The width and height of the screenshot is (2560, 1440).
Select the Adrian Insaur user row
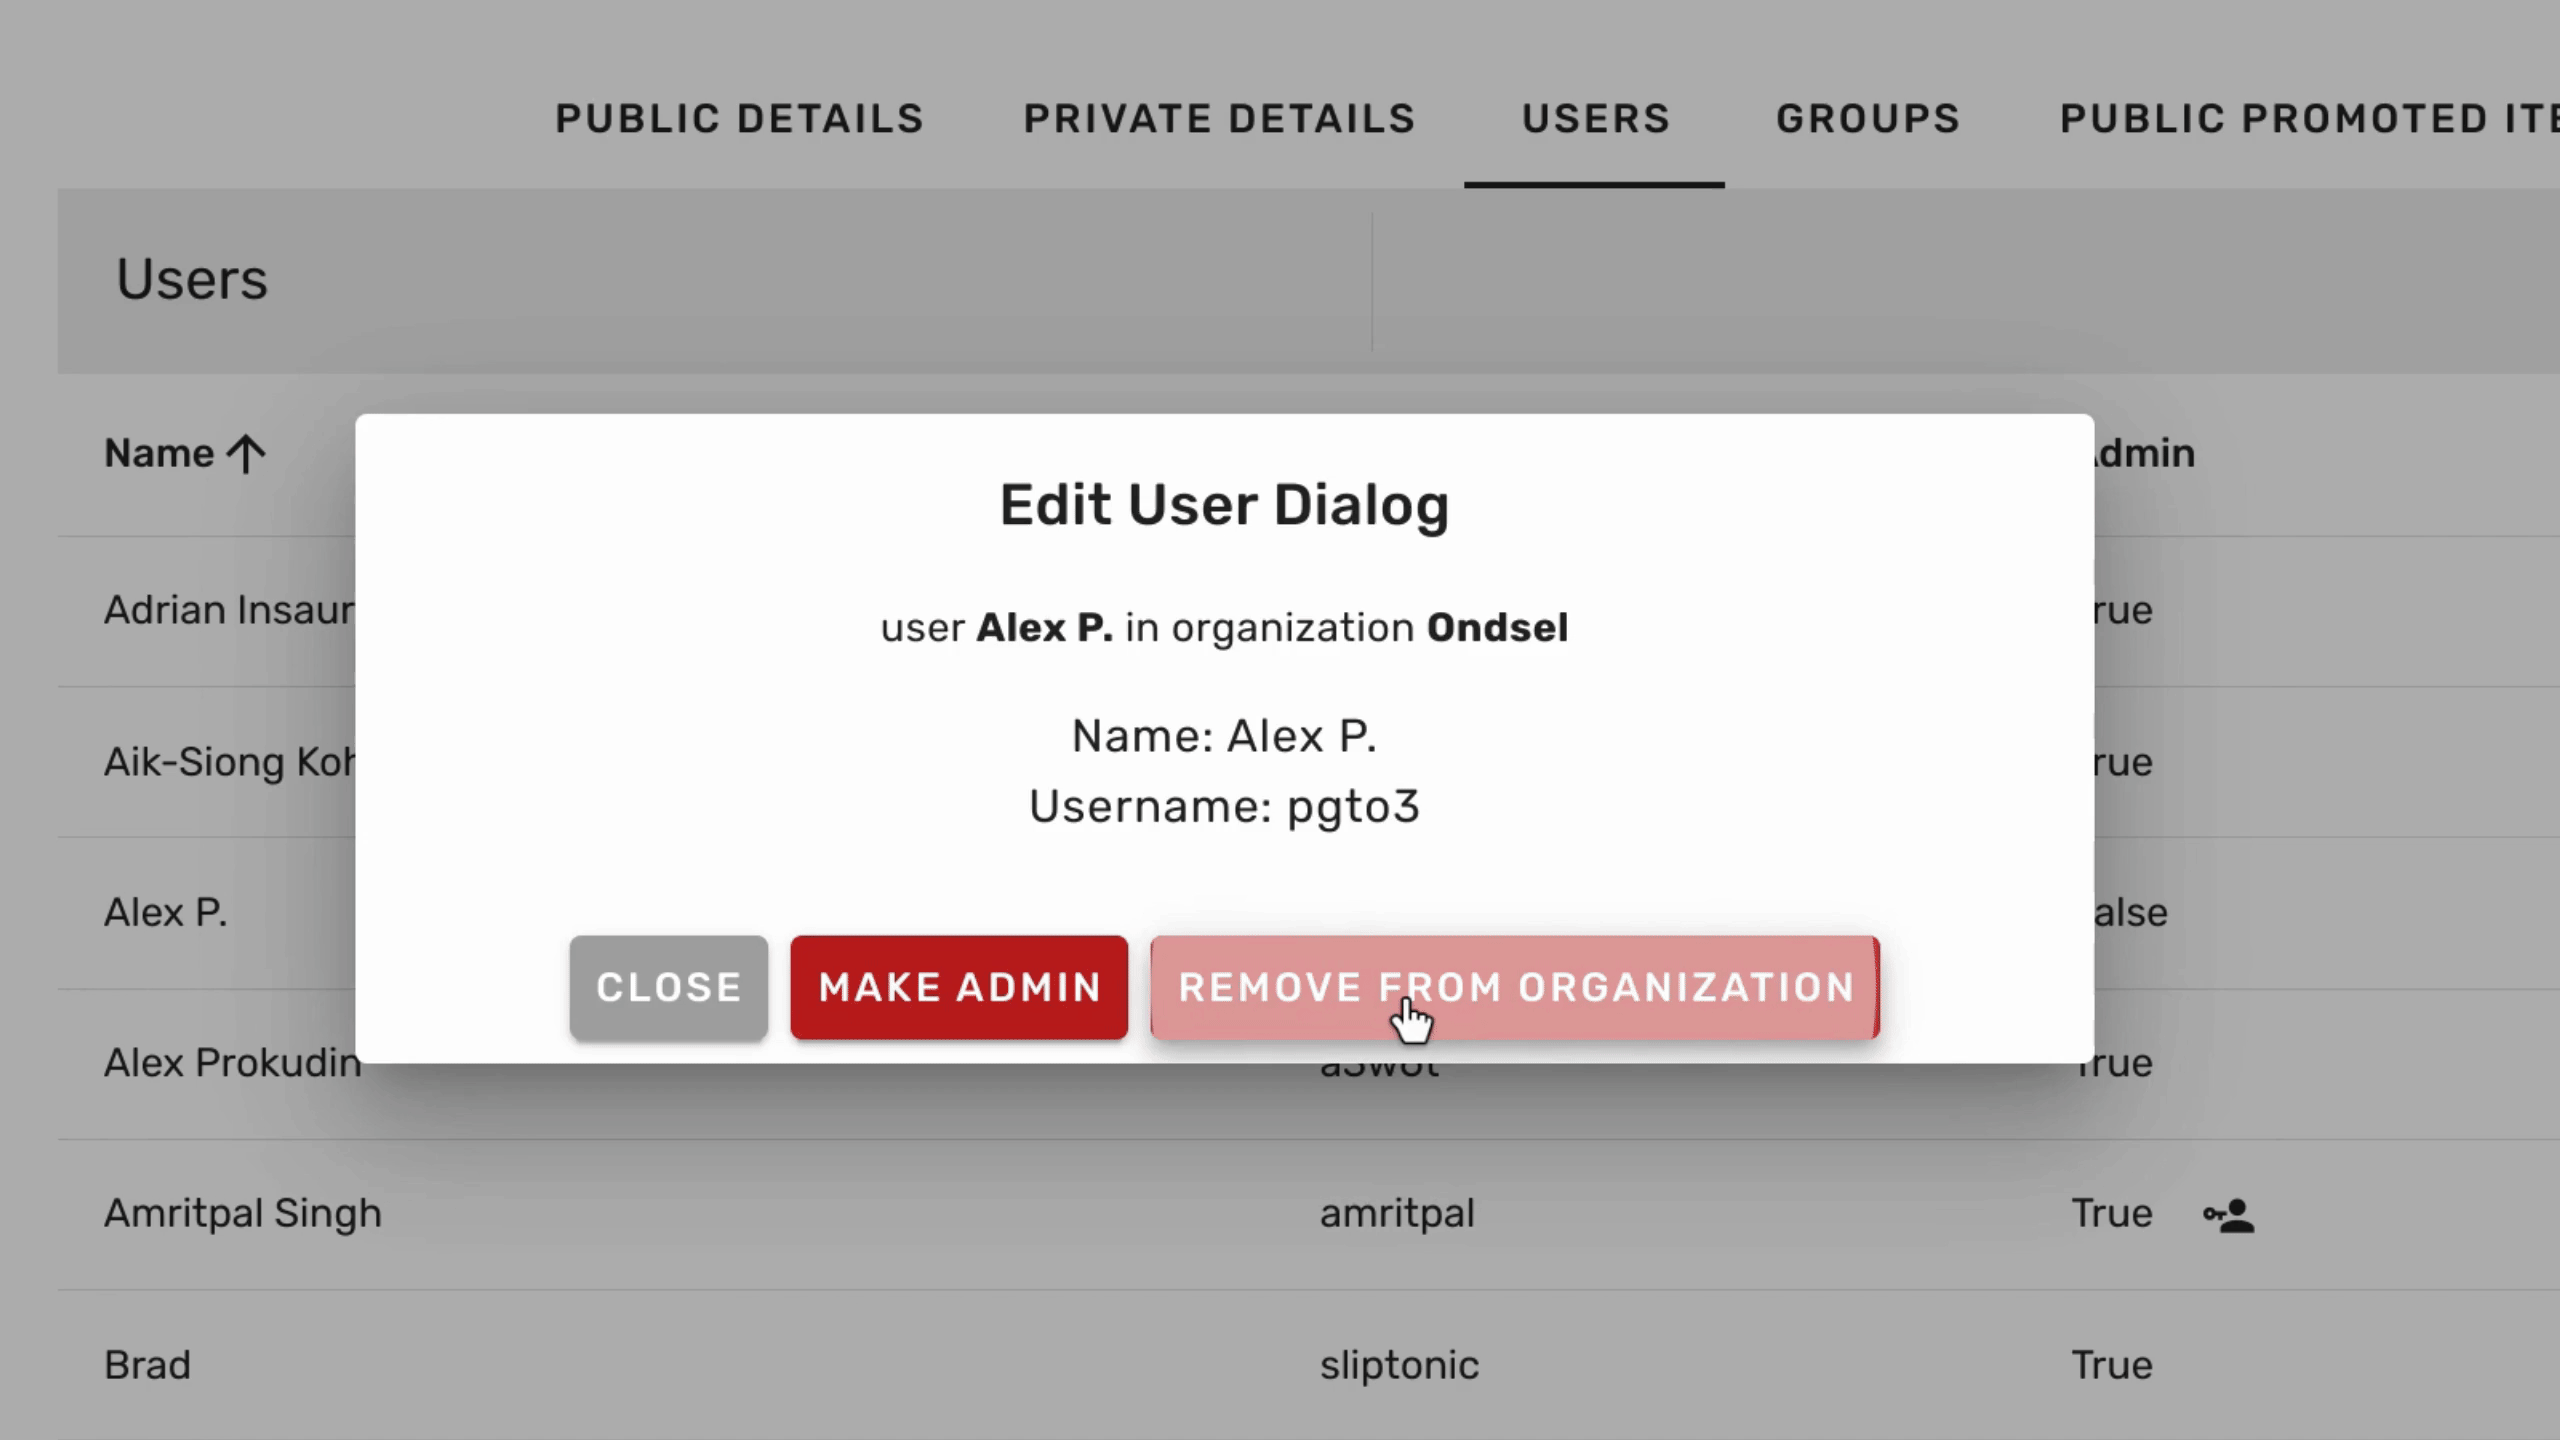[228, 609]
